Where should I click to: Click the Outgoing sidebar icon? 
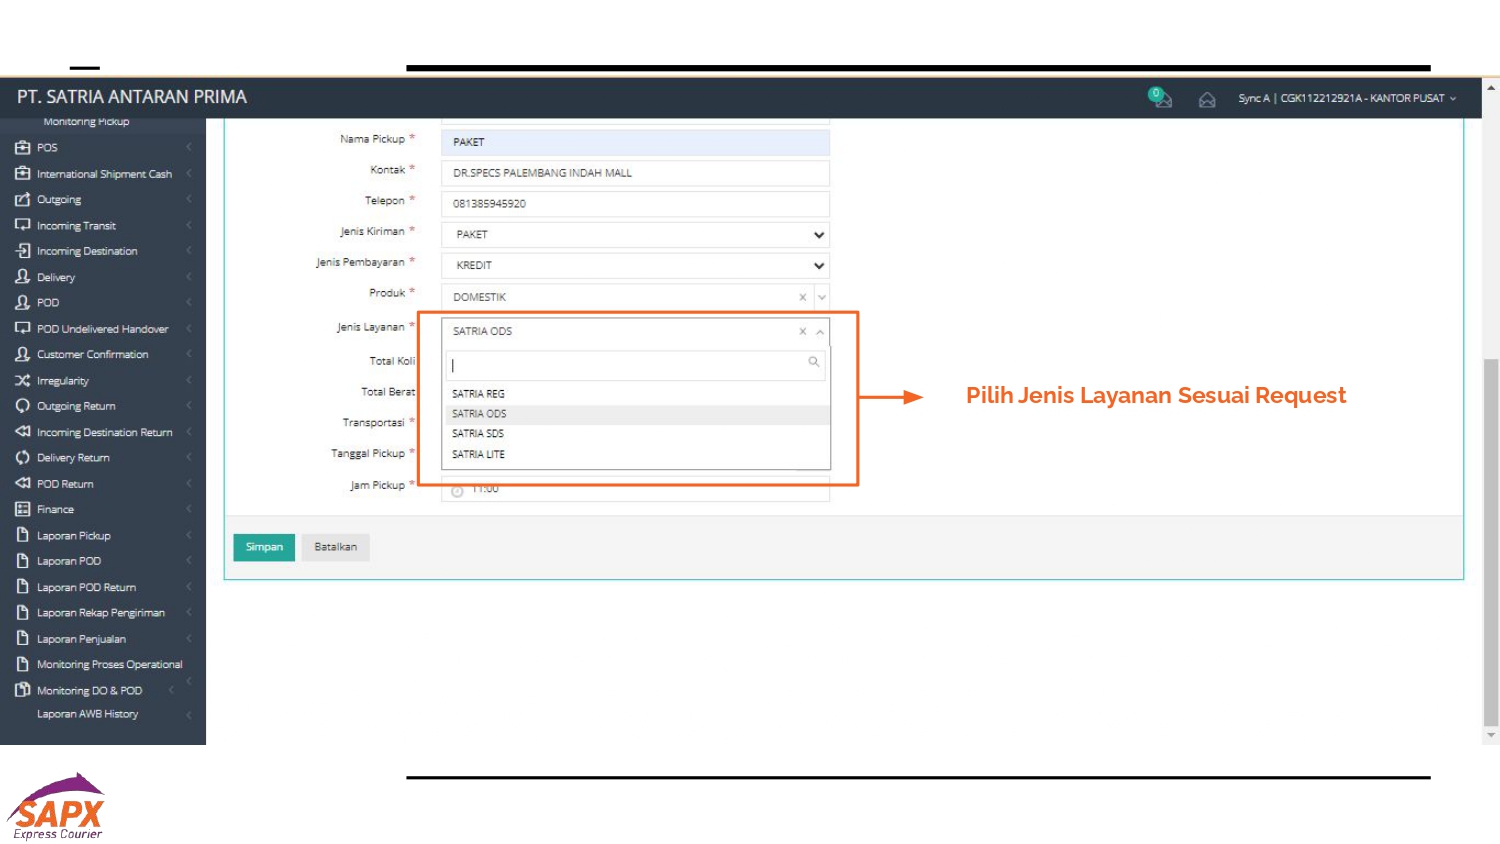tap(22, 199)
